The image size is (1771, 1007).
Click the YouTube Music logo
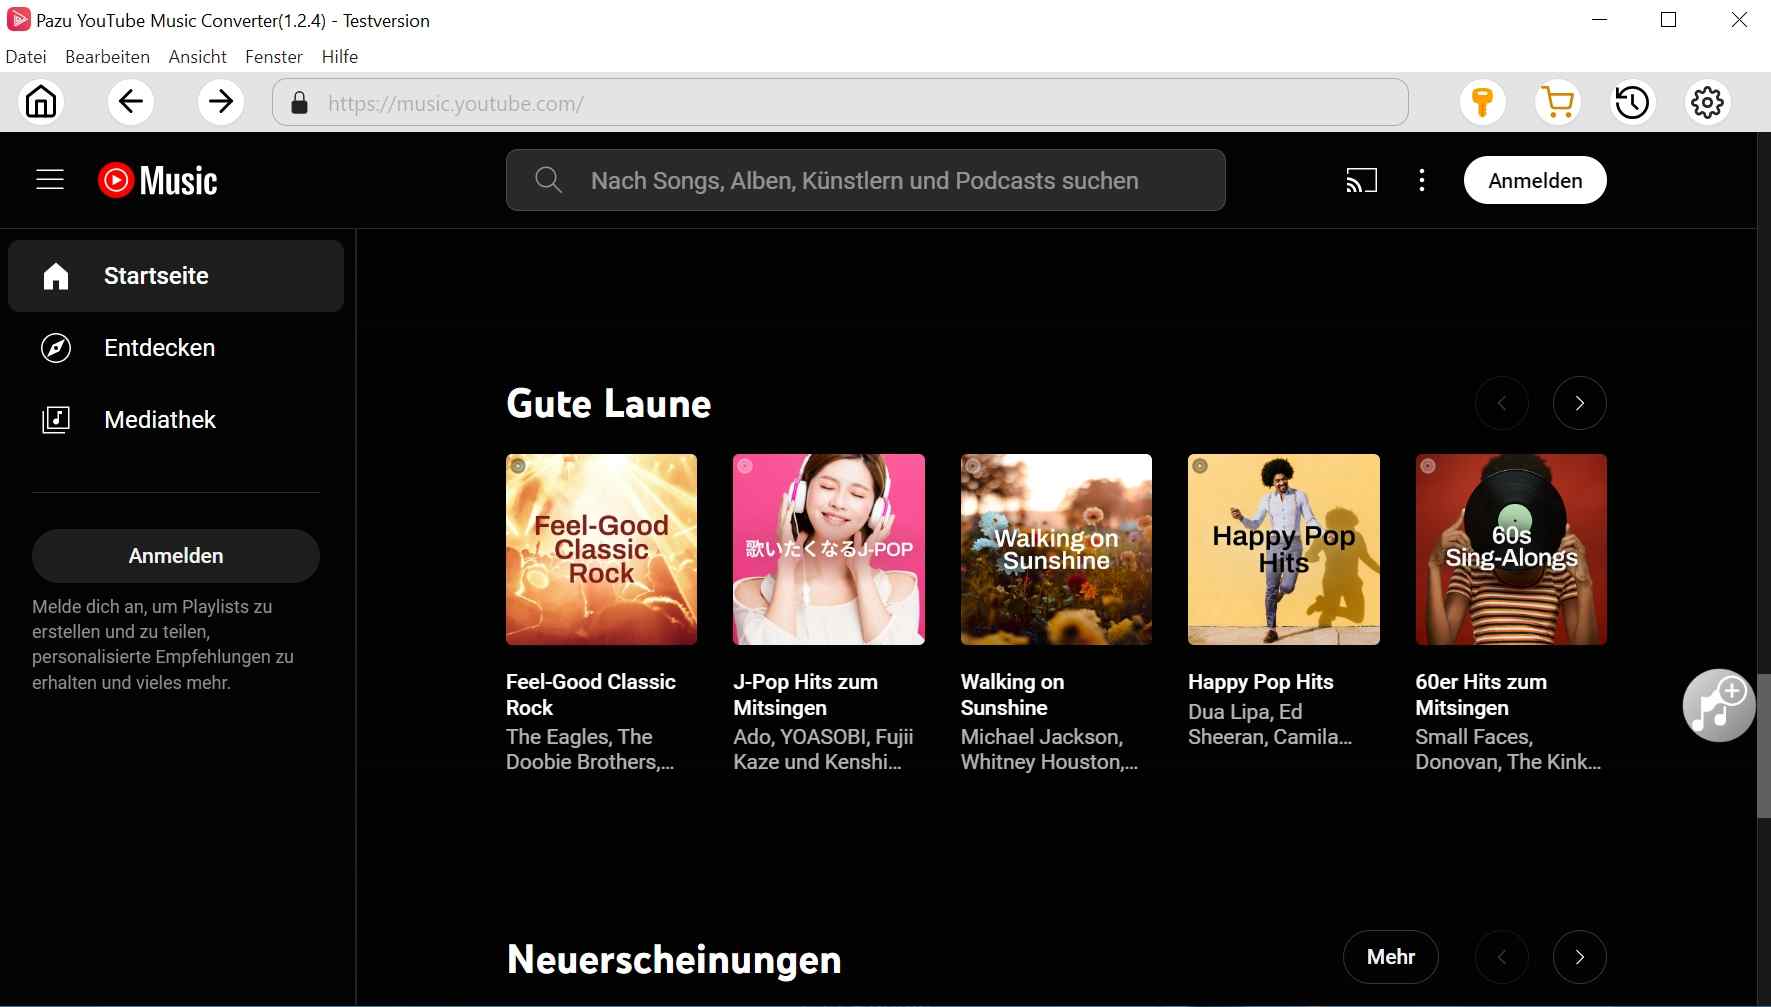click(158, 180)
